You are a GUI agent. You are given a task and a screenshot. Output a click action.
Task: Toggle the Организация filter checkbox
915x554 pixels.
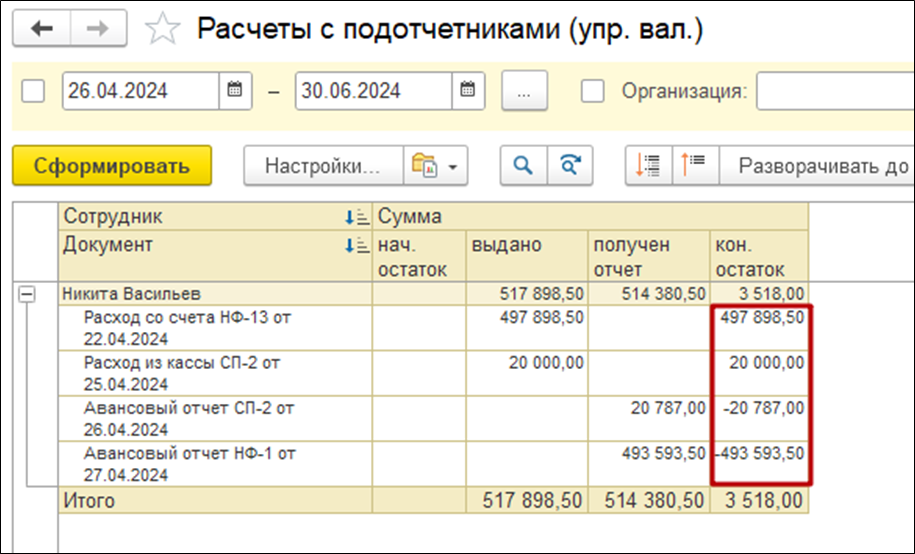pyautogui.click(x=593, y=91)
